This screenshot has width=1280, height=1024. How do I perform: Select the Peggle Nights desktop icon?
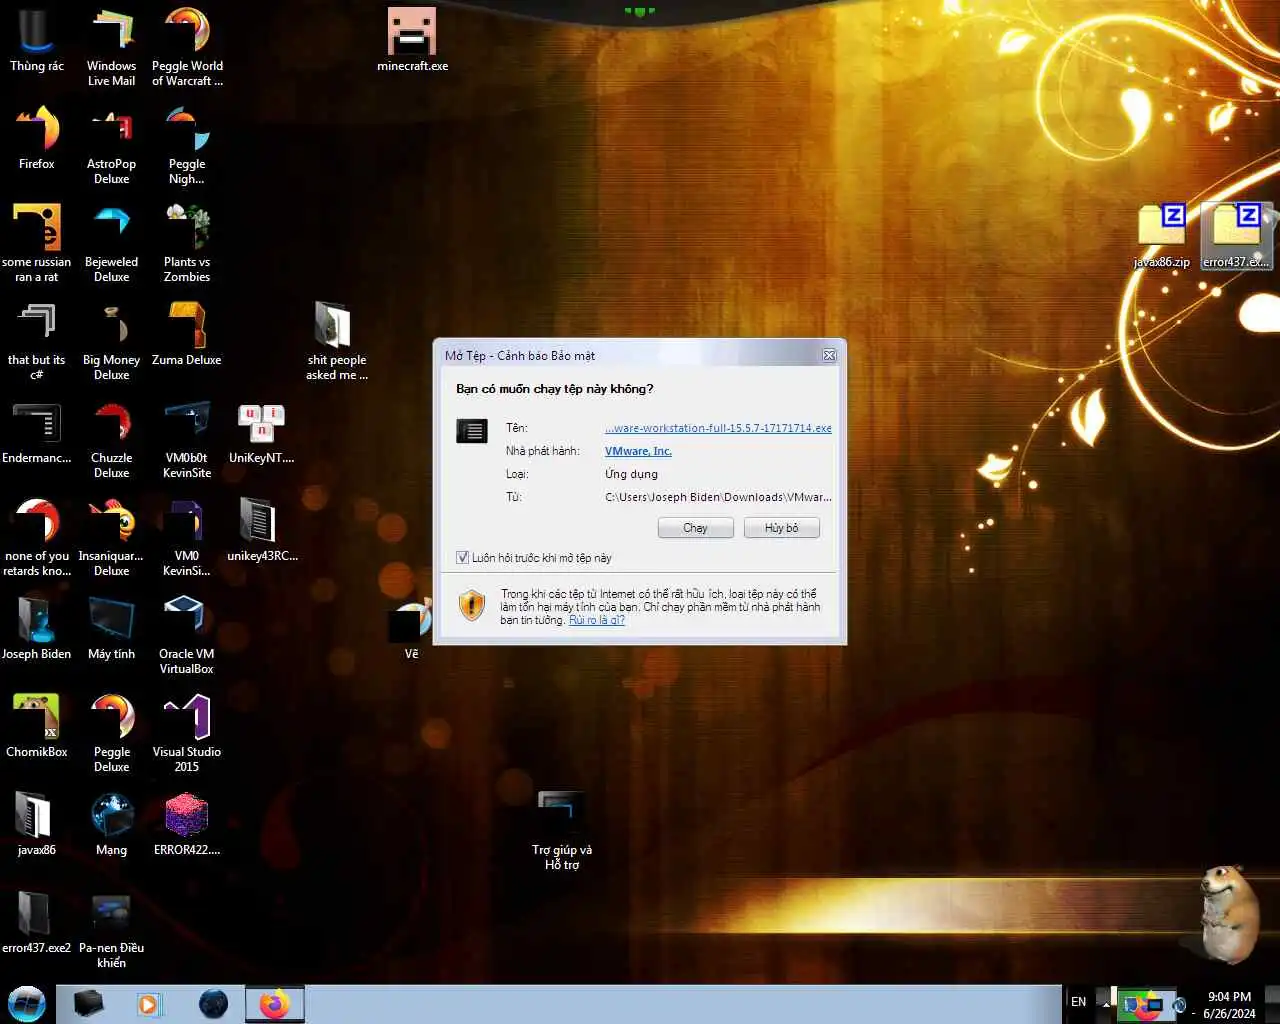pos(187,145)
